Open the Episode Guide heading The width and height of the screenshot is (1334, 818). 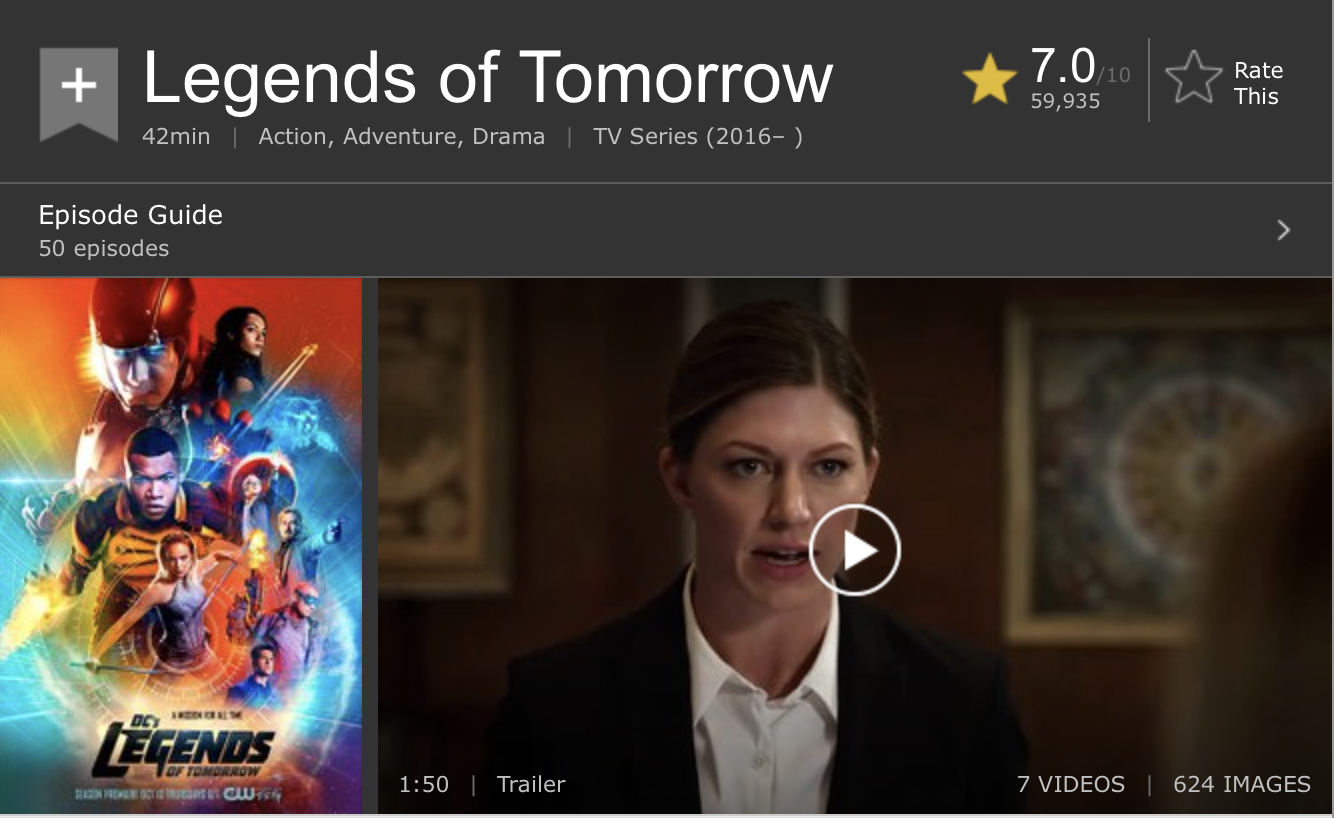(130, 215)
